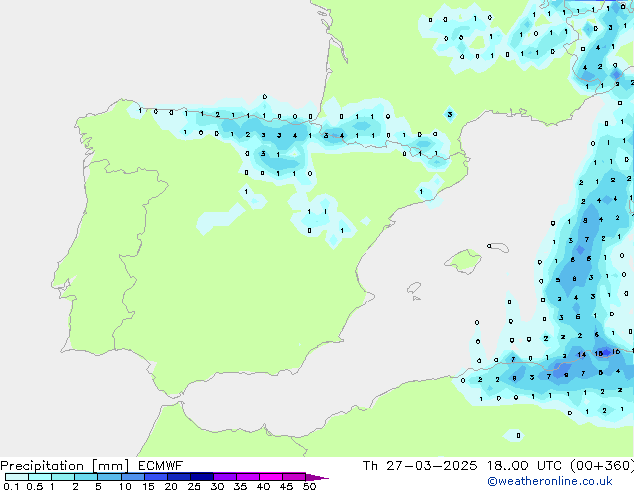This screenshot has width=634, height=490.
Task: Select the 35–40 mm legend color swatch
Action: click(x=248, y=477)
